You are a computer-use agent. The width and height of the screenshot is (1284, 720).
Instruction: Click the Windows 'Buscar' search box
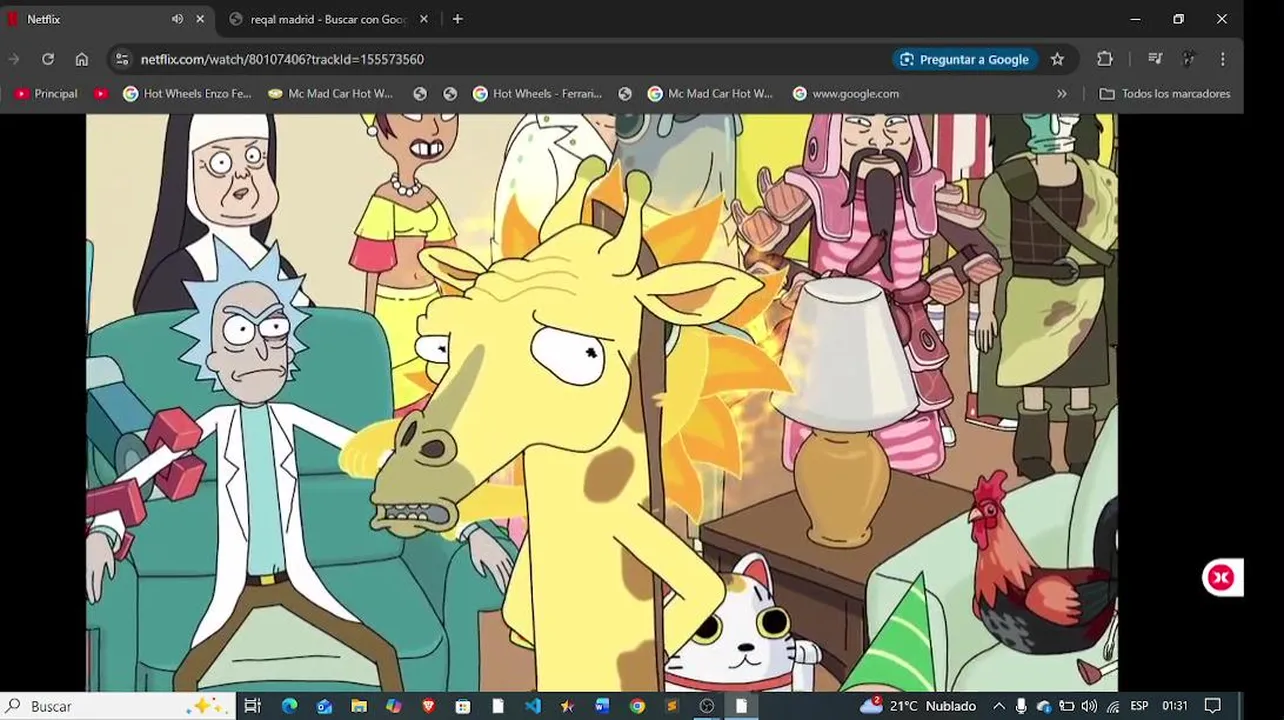click(118, 706)
